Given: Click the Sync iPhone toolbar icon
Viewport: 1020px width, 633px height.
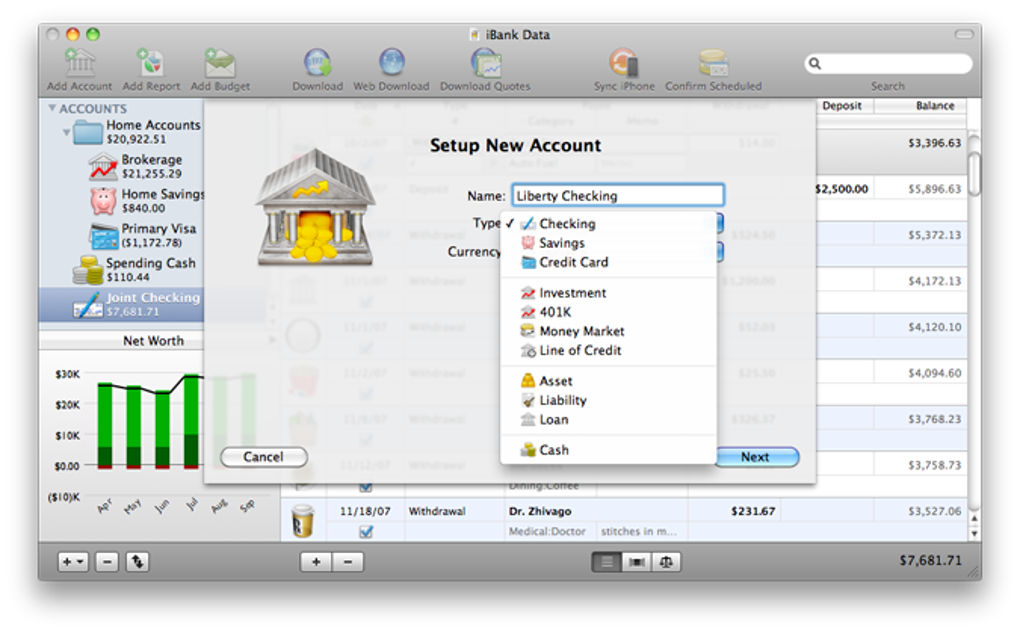Looking at the screenshot, I should pyautogui.click(x=623, y=63).
